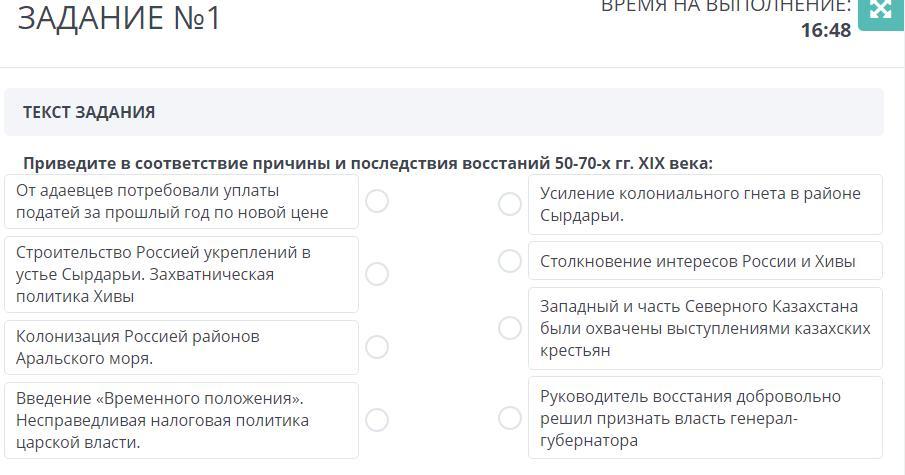Click the 16:48 countdown timer
905x475 pixels.
point(826,30)
